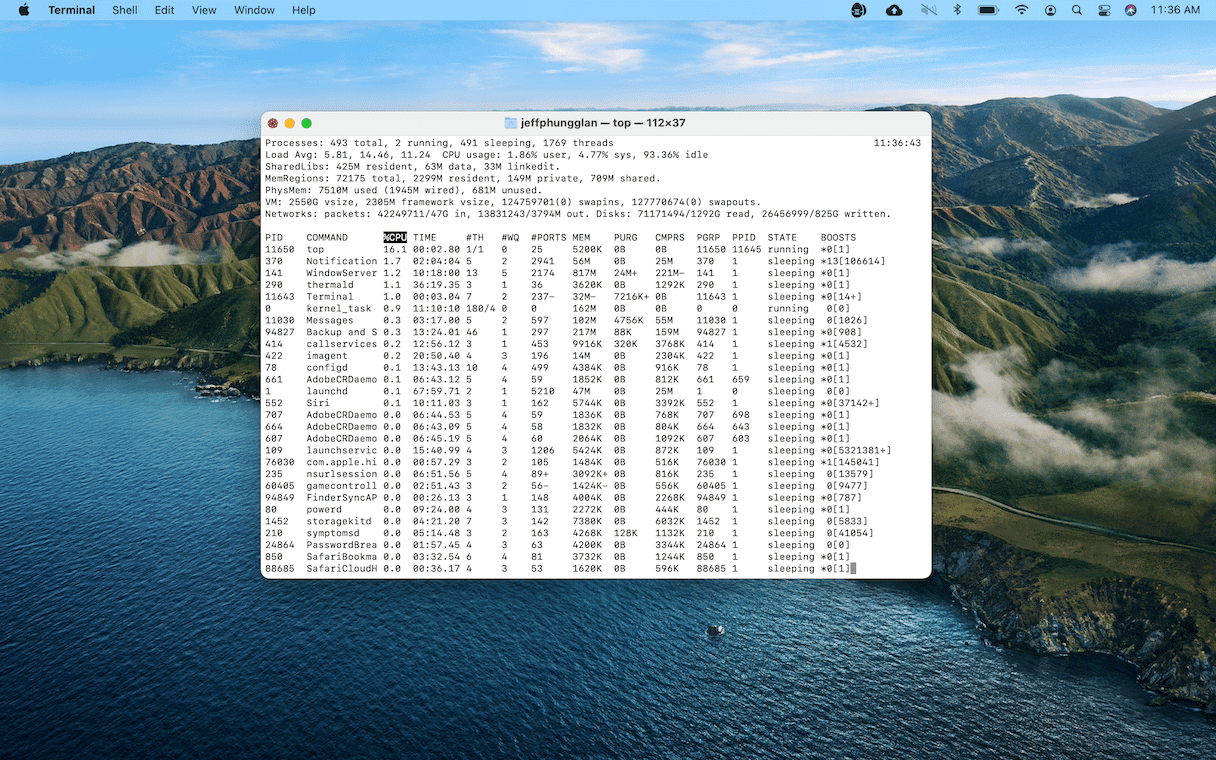
Task: Click the muted volume icon
Action: point(927,10)
